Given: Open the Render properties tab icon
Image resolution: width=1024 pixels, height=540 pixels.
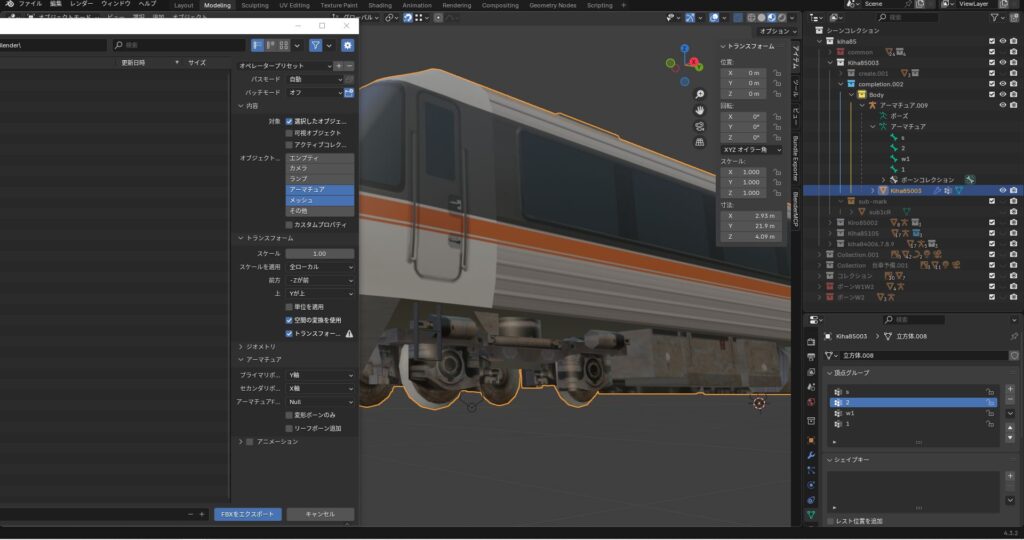Looking at the screenshot, I should point(810,357).
